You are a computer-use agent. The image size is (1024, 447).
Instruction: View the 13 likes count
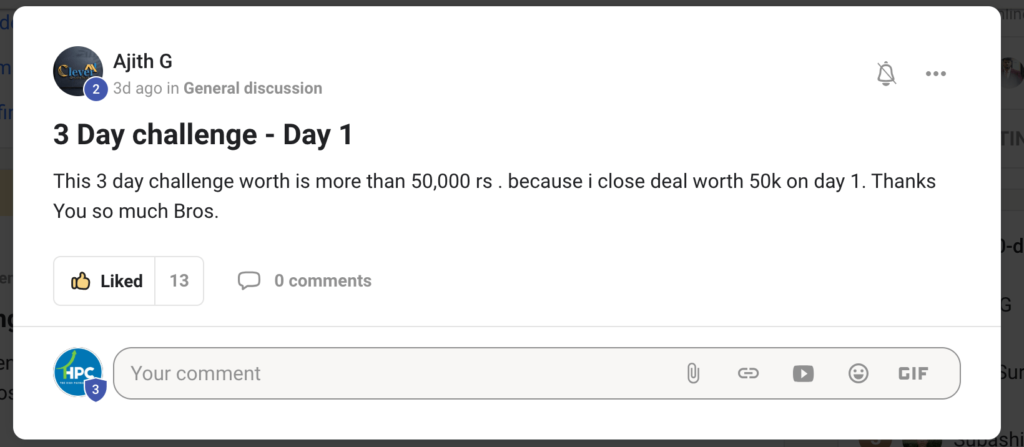click(179, 281)
